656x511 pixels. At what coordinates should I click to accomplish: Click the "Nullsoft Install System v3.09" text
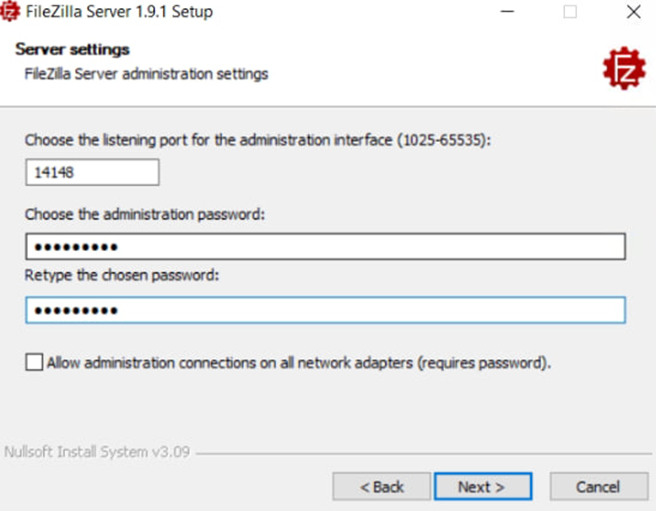tap(98, 451)
